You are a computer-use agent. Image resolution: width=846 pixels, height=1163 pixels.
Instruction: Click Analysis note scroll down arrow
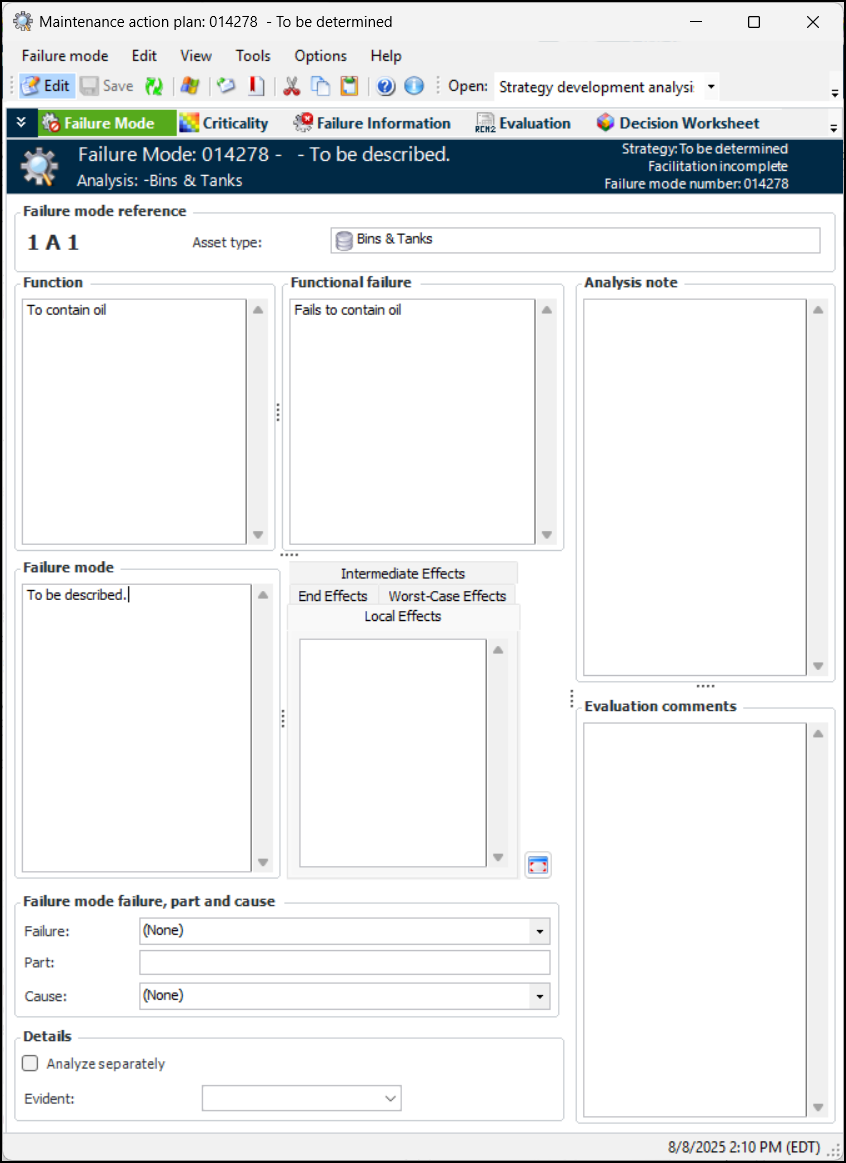(x=818, y=666)
